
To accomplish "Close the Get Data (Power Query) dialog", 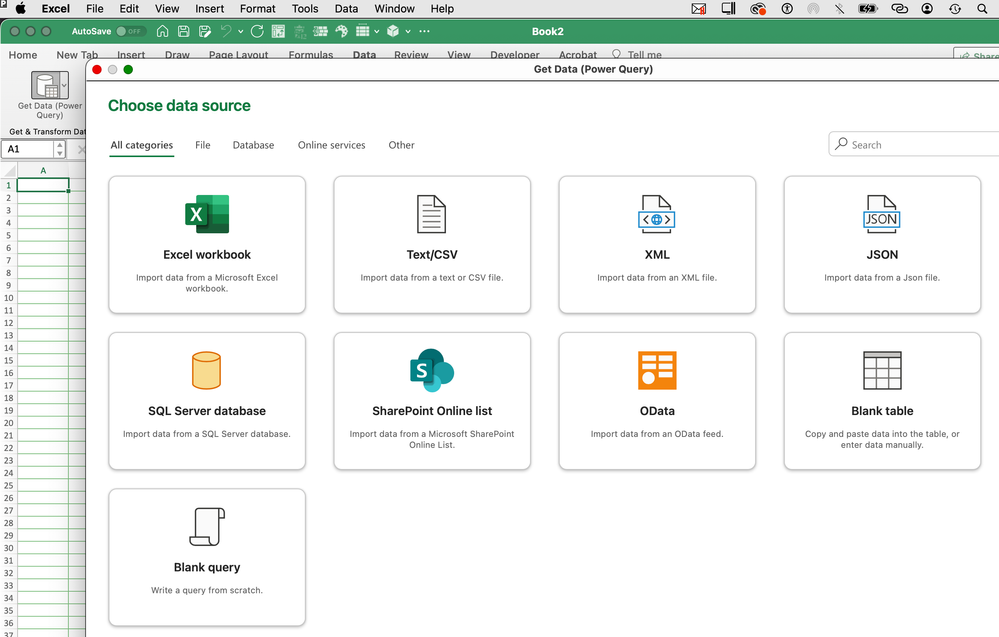I will pyautogui.click(x=97, y=69).
